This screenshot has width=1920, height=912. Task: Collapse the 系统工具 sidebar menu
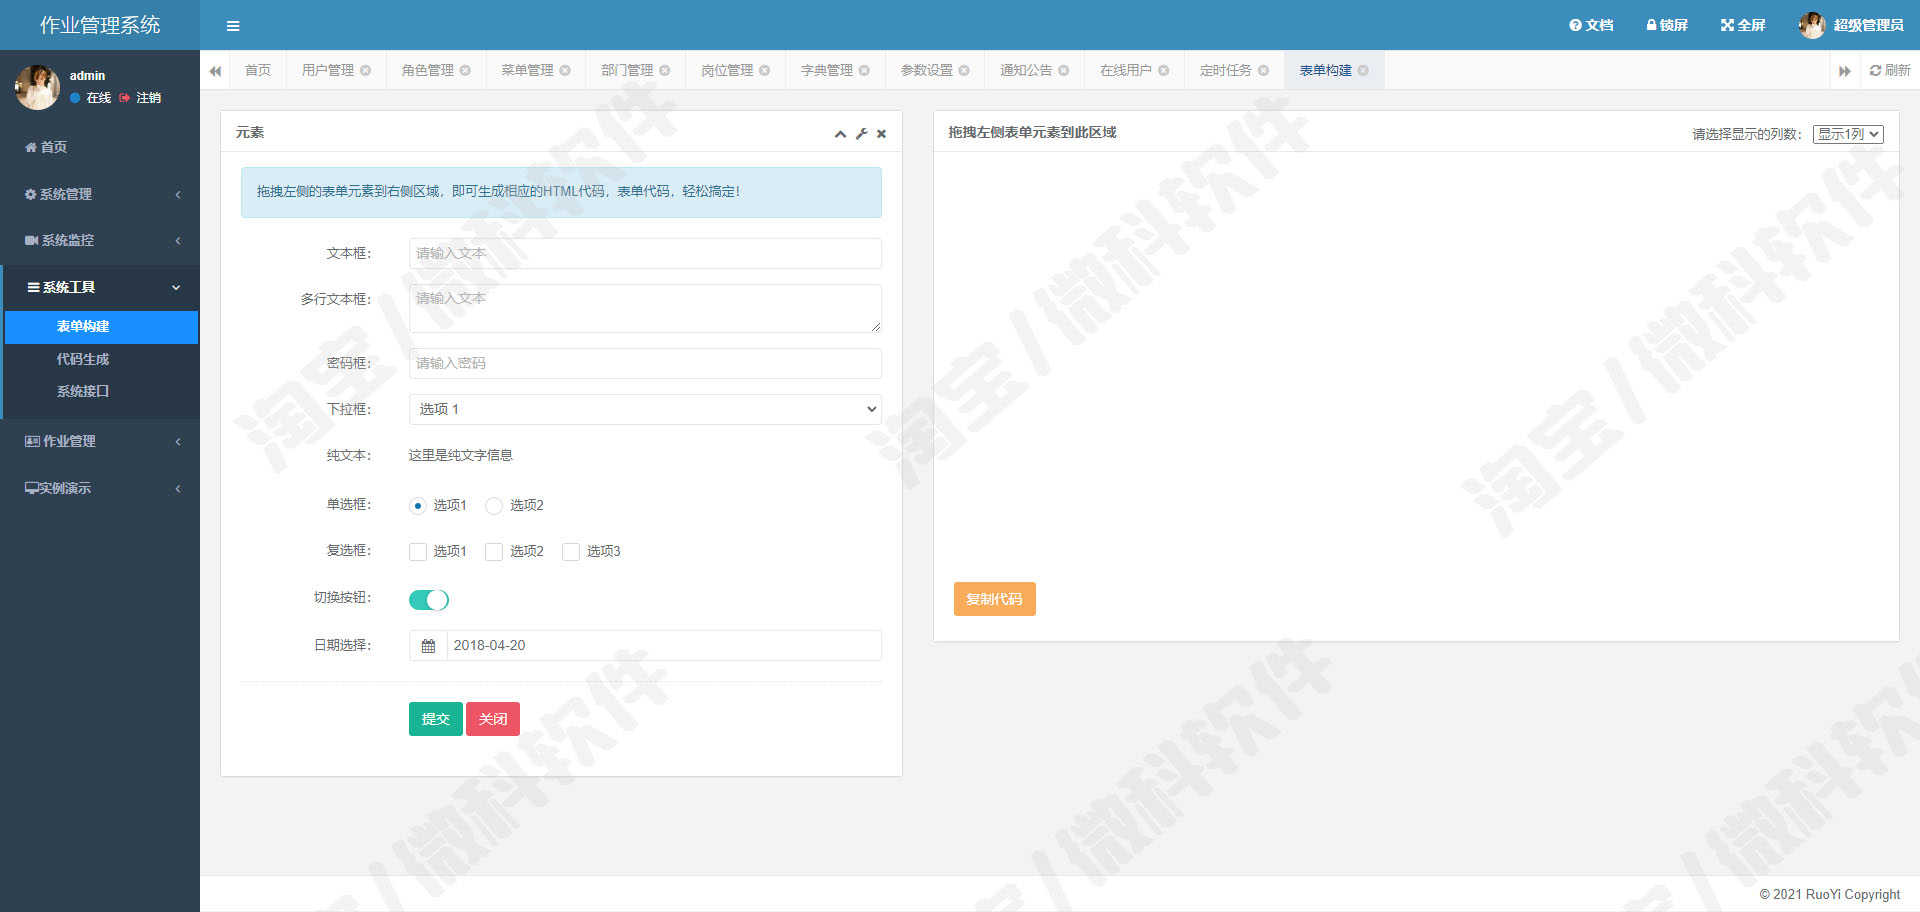click(100, 287)
